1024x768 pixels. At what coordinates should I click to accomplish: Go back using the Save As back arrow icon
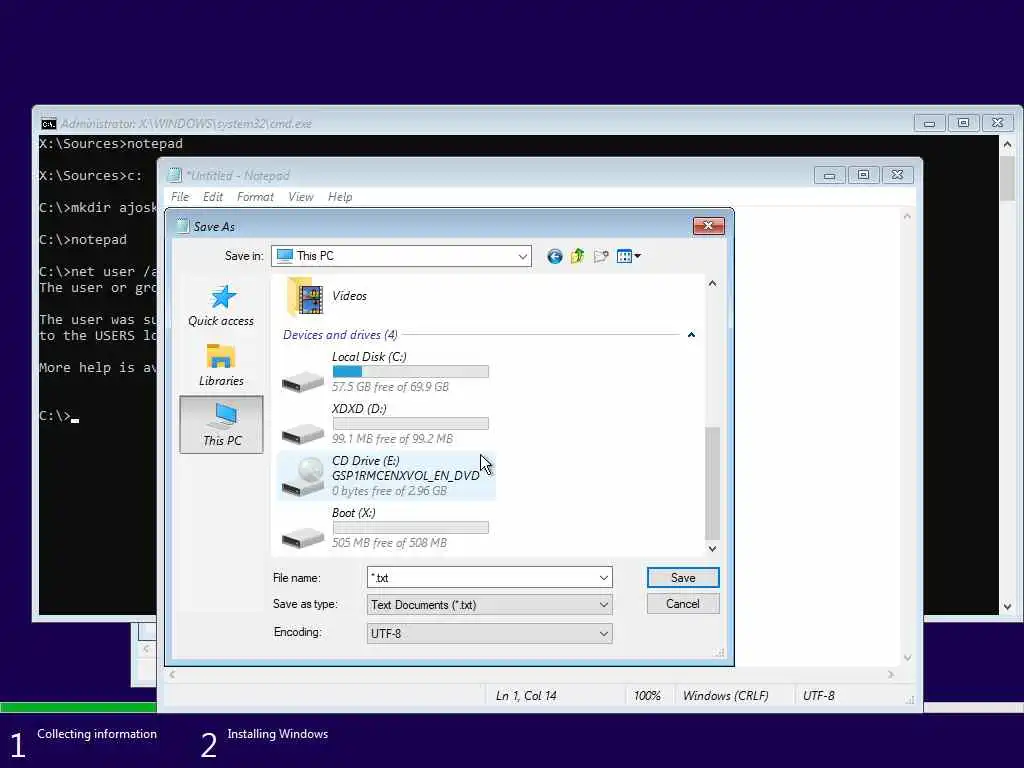click(x=554, y=257)
